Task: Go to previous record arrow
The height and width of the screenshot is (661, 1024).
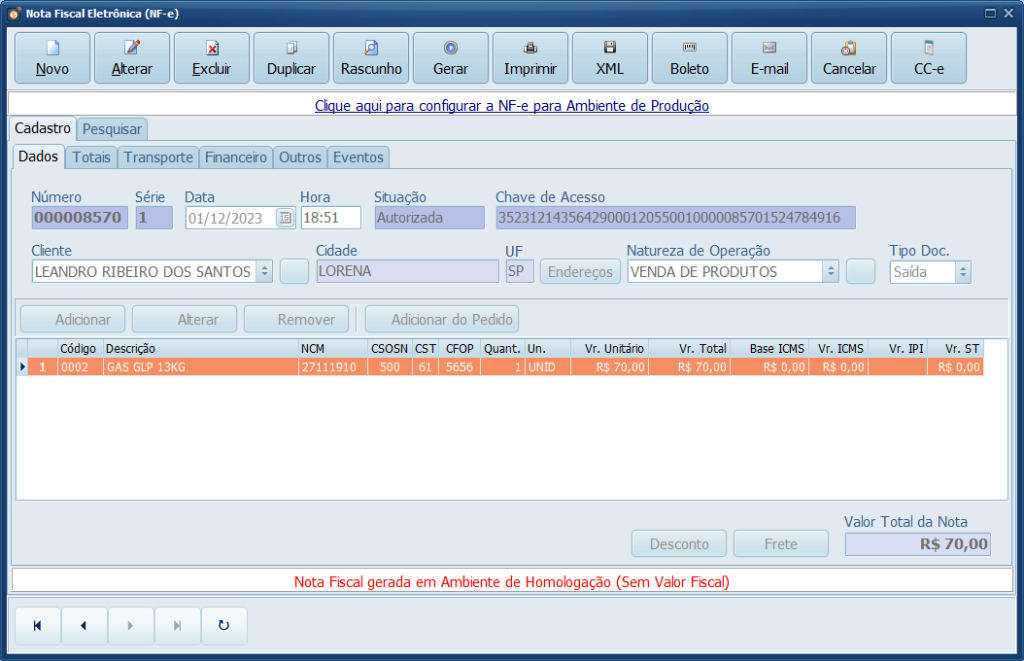Action: click(x=84, y=626)
